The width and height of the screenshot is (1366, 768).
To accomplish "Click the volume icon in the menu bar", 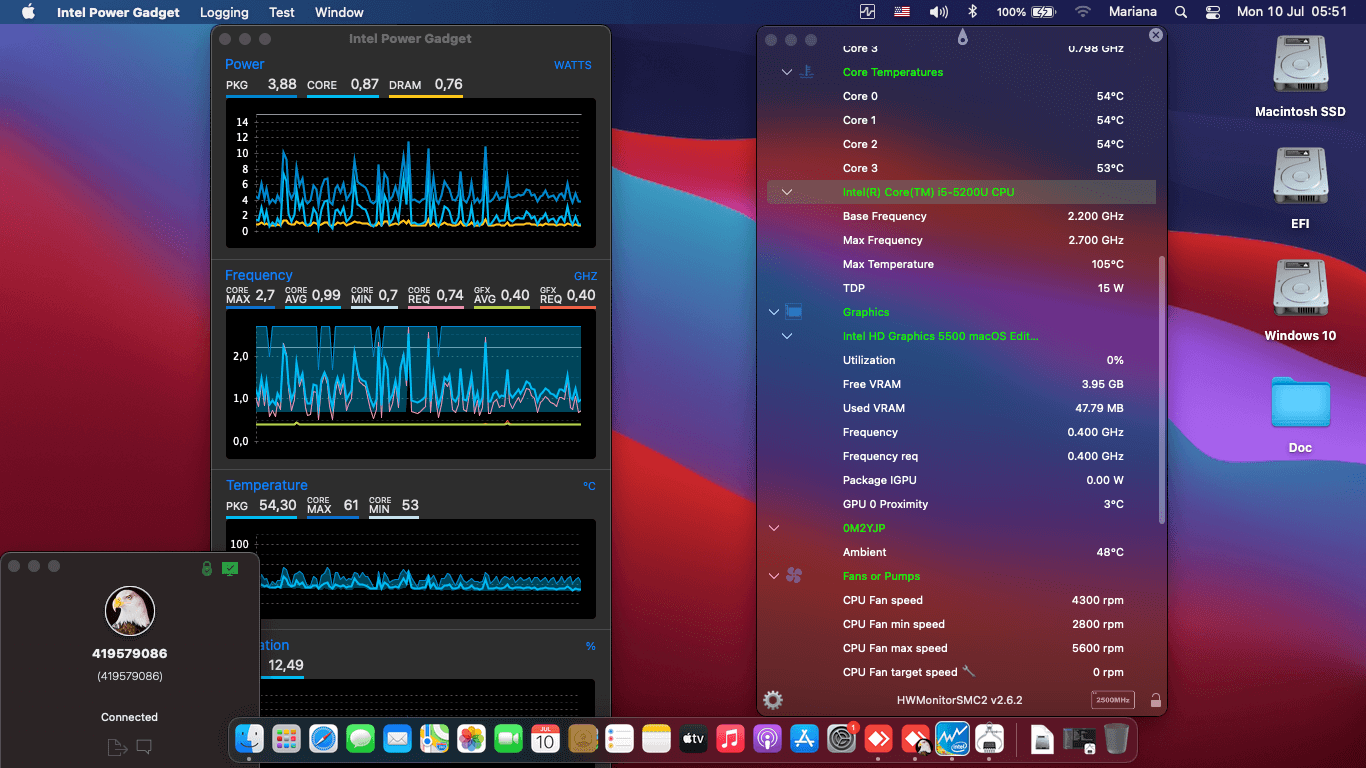I will [938, 12].
